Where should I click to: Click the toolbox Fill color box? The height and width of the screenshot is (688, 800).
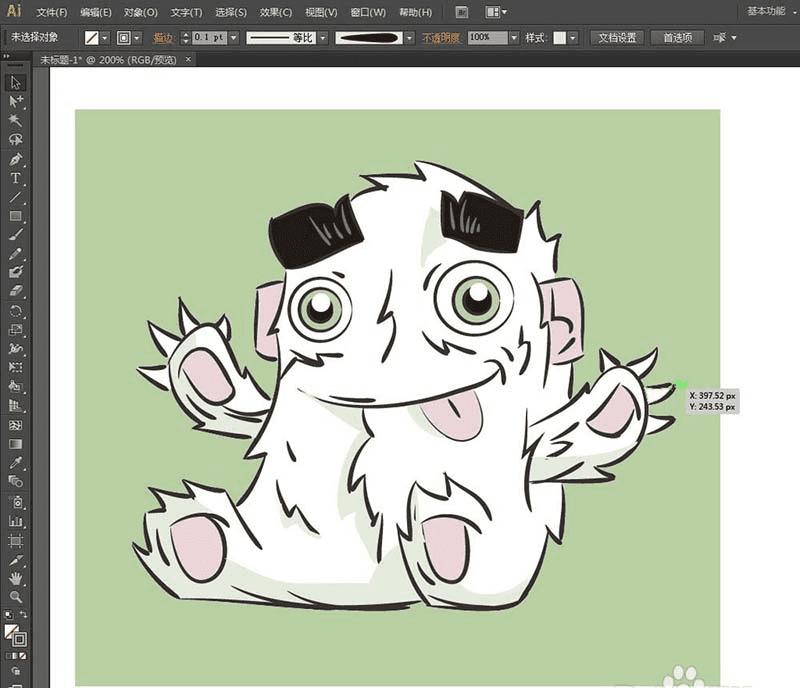(x=11, y=631)
